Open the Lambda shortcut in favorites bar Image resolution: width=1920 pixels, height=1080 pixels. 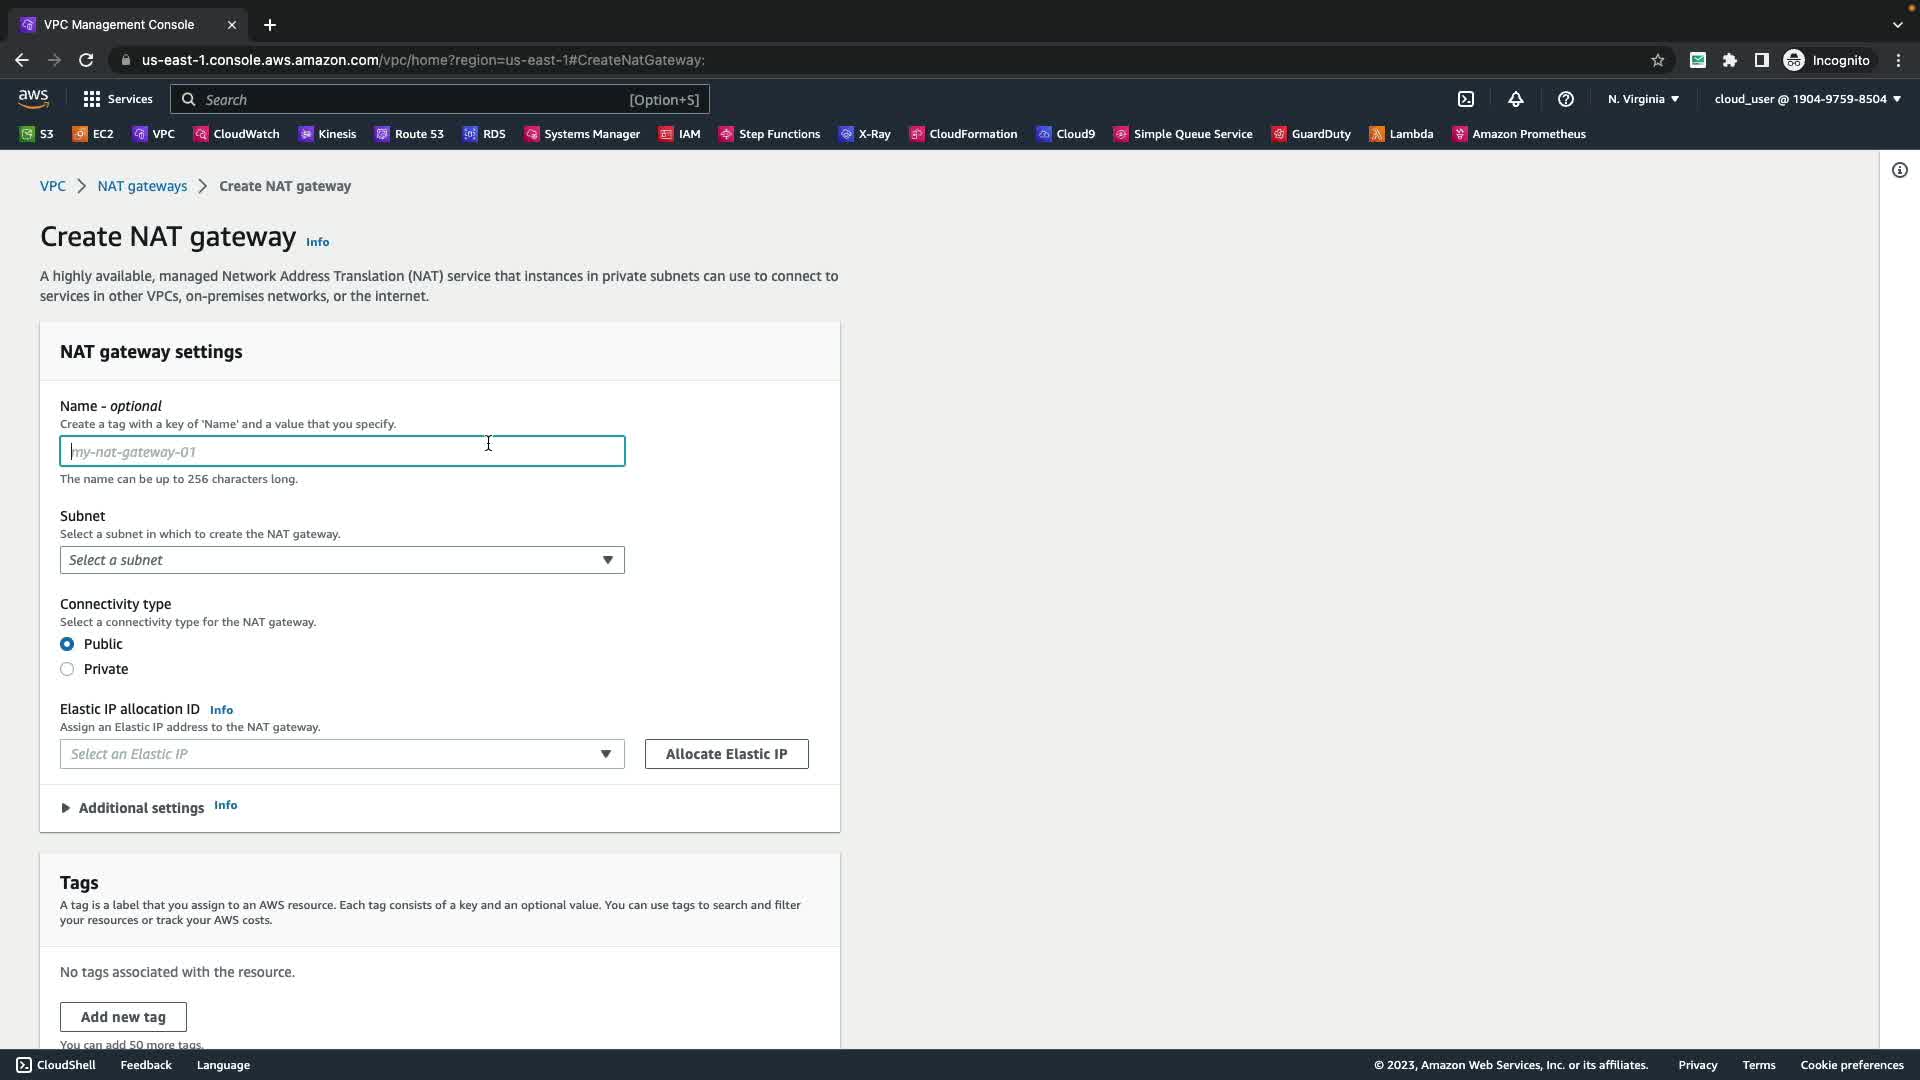(x=1401, y=134)
